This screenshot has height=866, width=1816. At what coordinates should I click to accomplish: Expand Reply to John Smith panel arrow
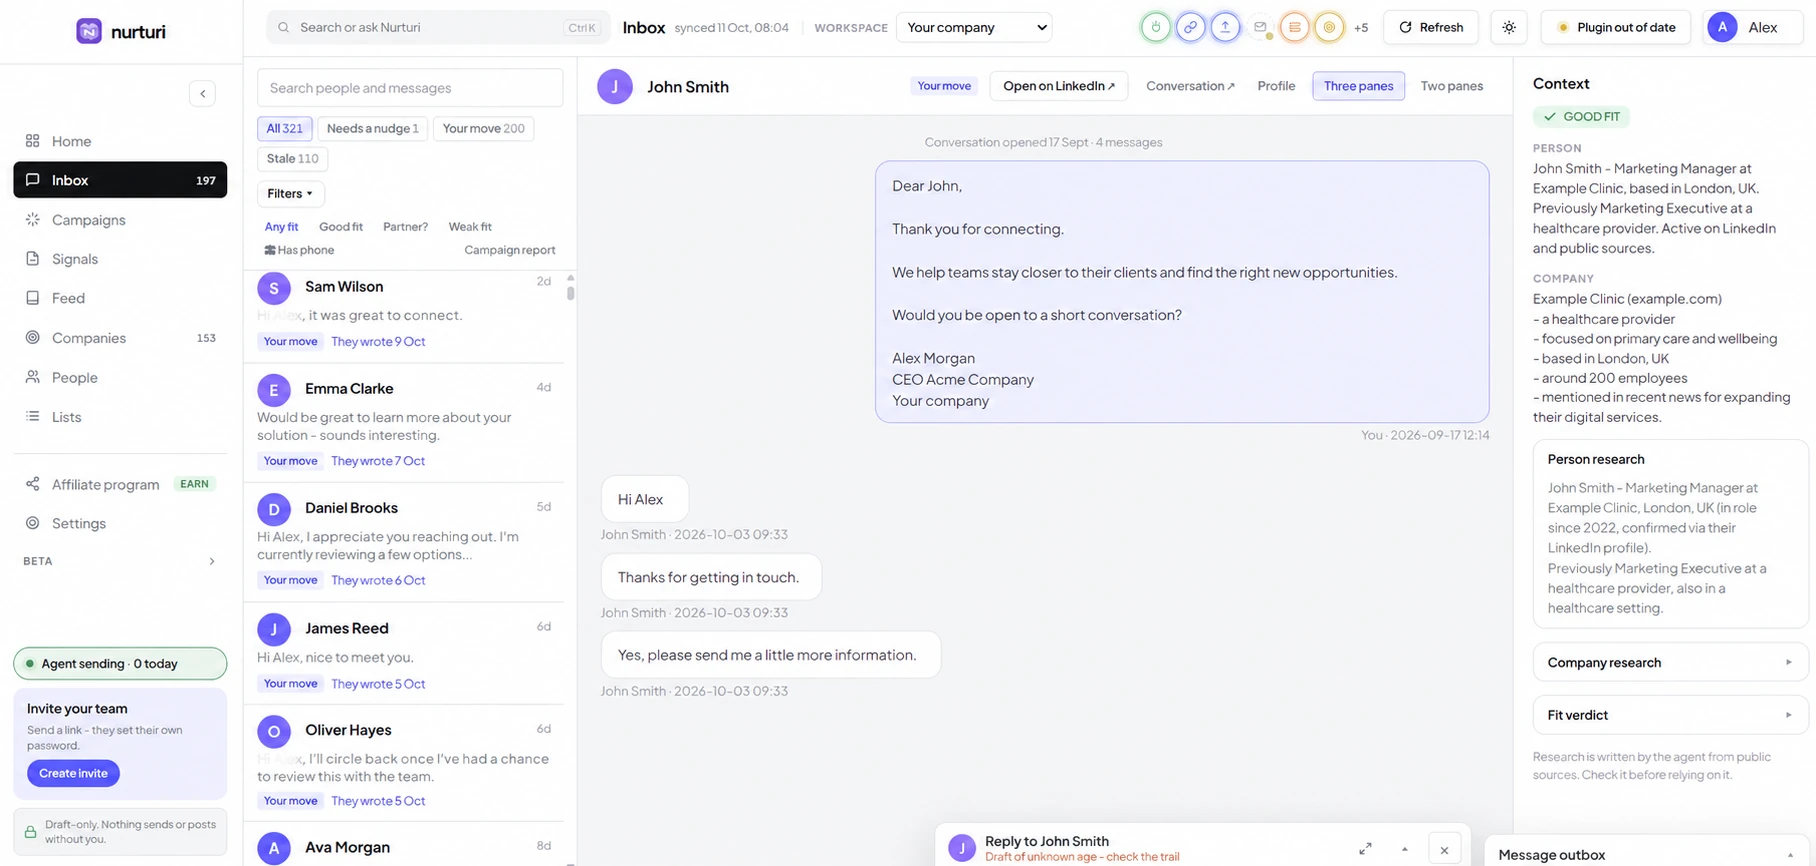coord(1405,849)
